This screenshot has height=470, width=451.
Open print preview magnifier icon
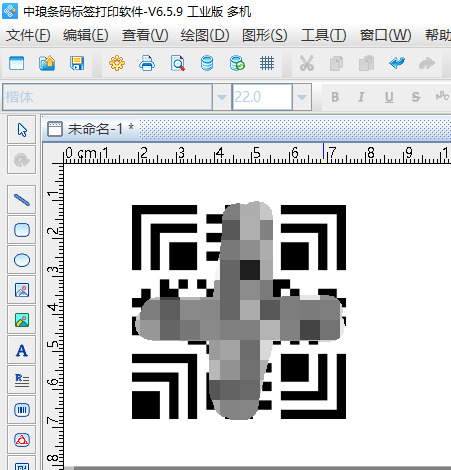pyautogui.click(x=177, y=63)
